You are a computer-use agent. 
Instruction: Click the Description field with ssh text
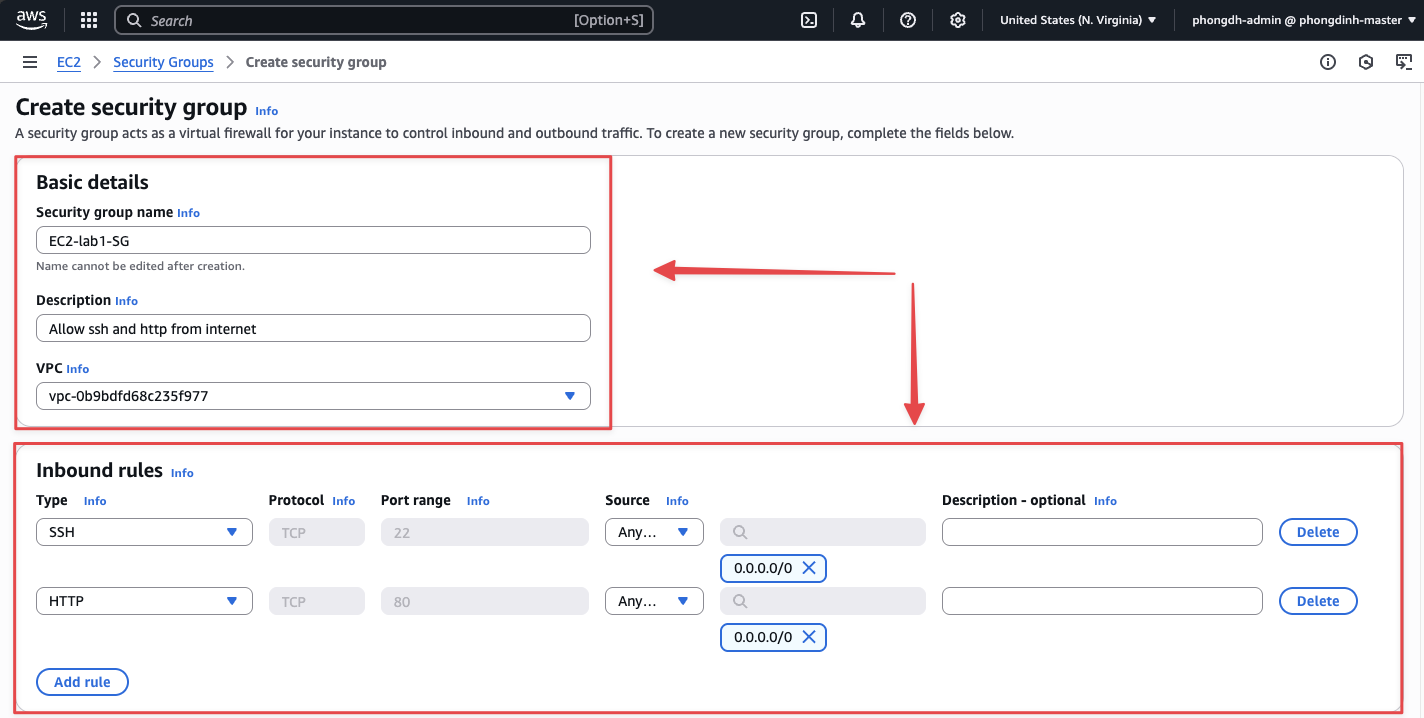coord(313,328)
